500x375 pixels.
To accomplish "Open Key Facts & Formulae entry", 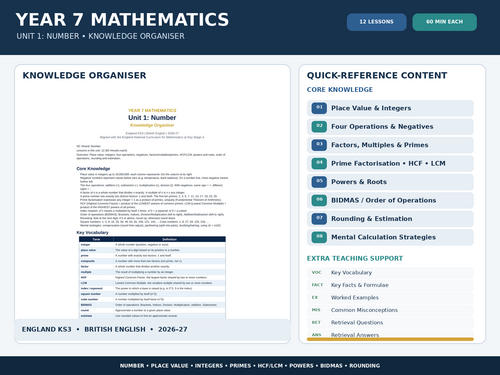I will (x=390, y=285).
